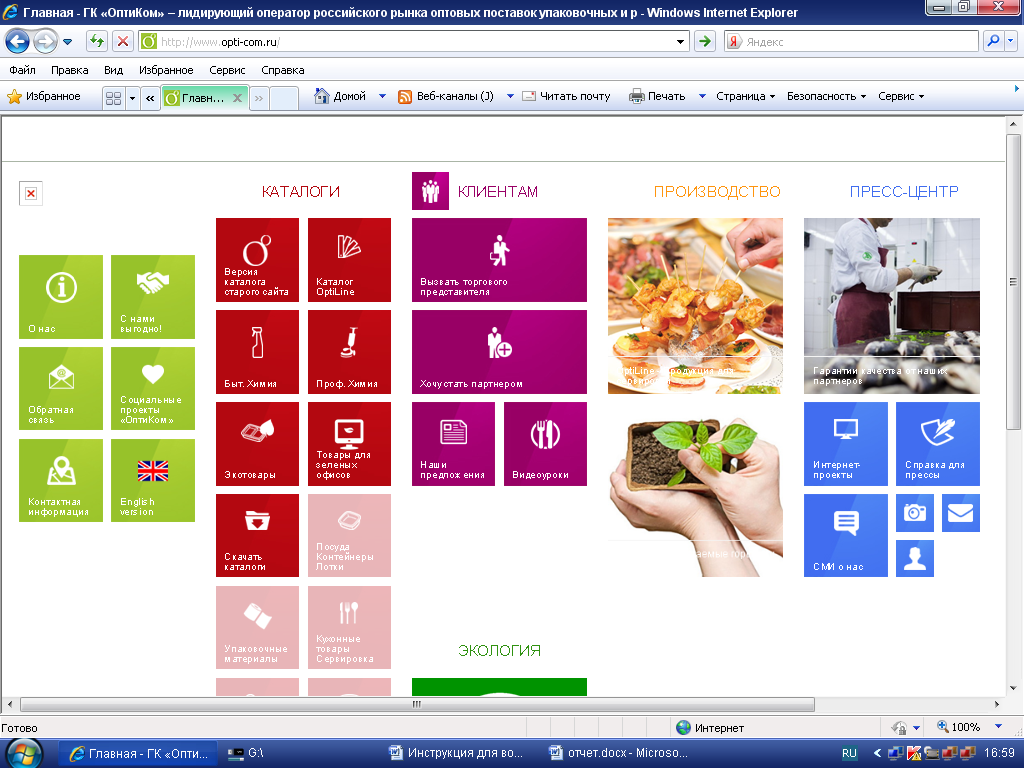Open the 'Каталог OptiLine' tile
This screenshot has height=768, width=1024.
[349, 260]
